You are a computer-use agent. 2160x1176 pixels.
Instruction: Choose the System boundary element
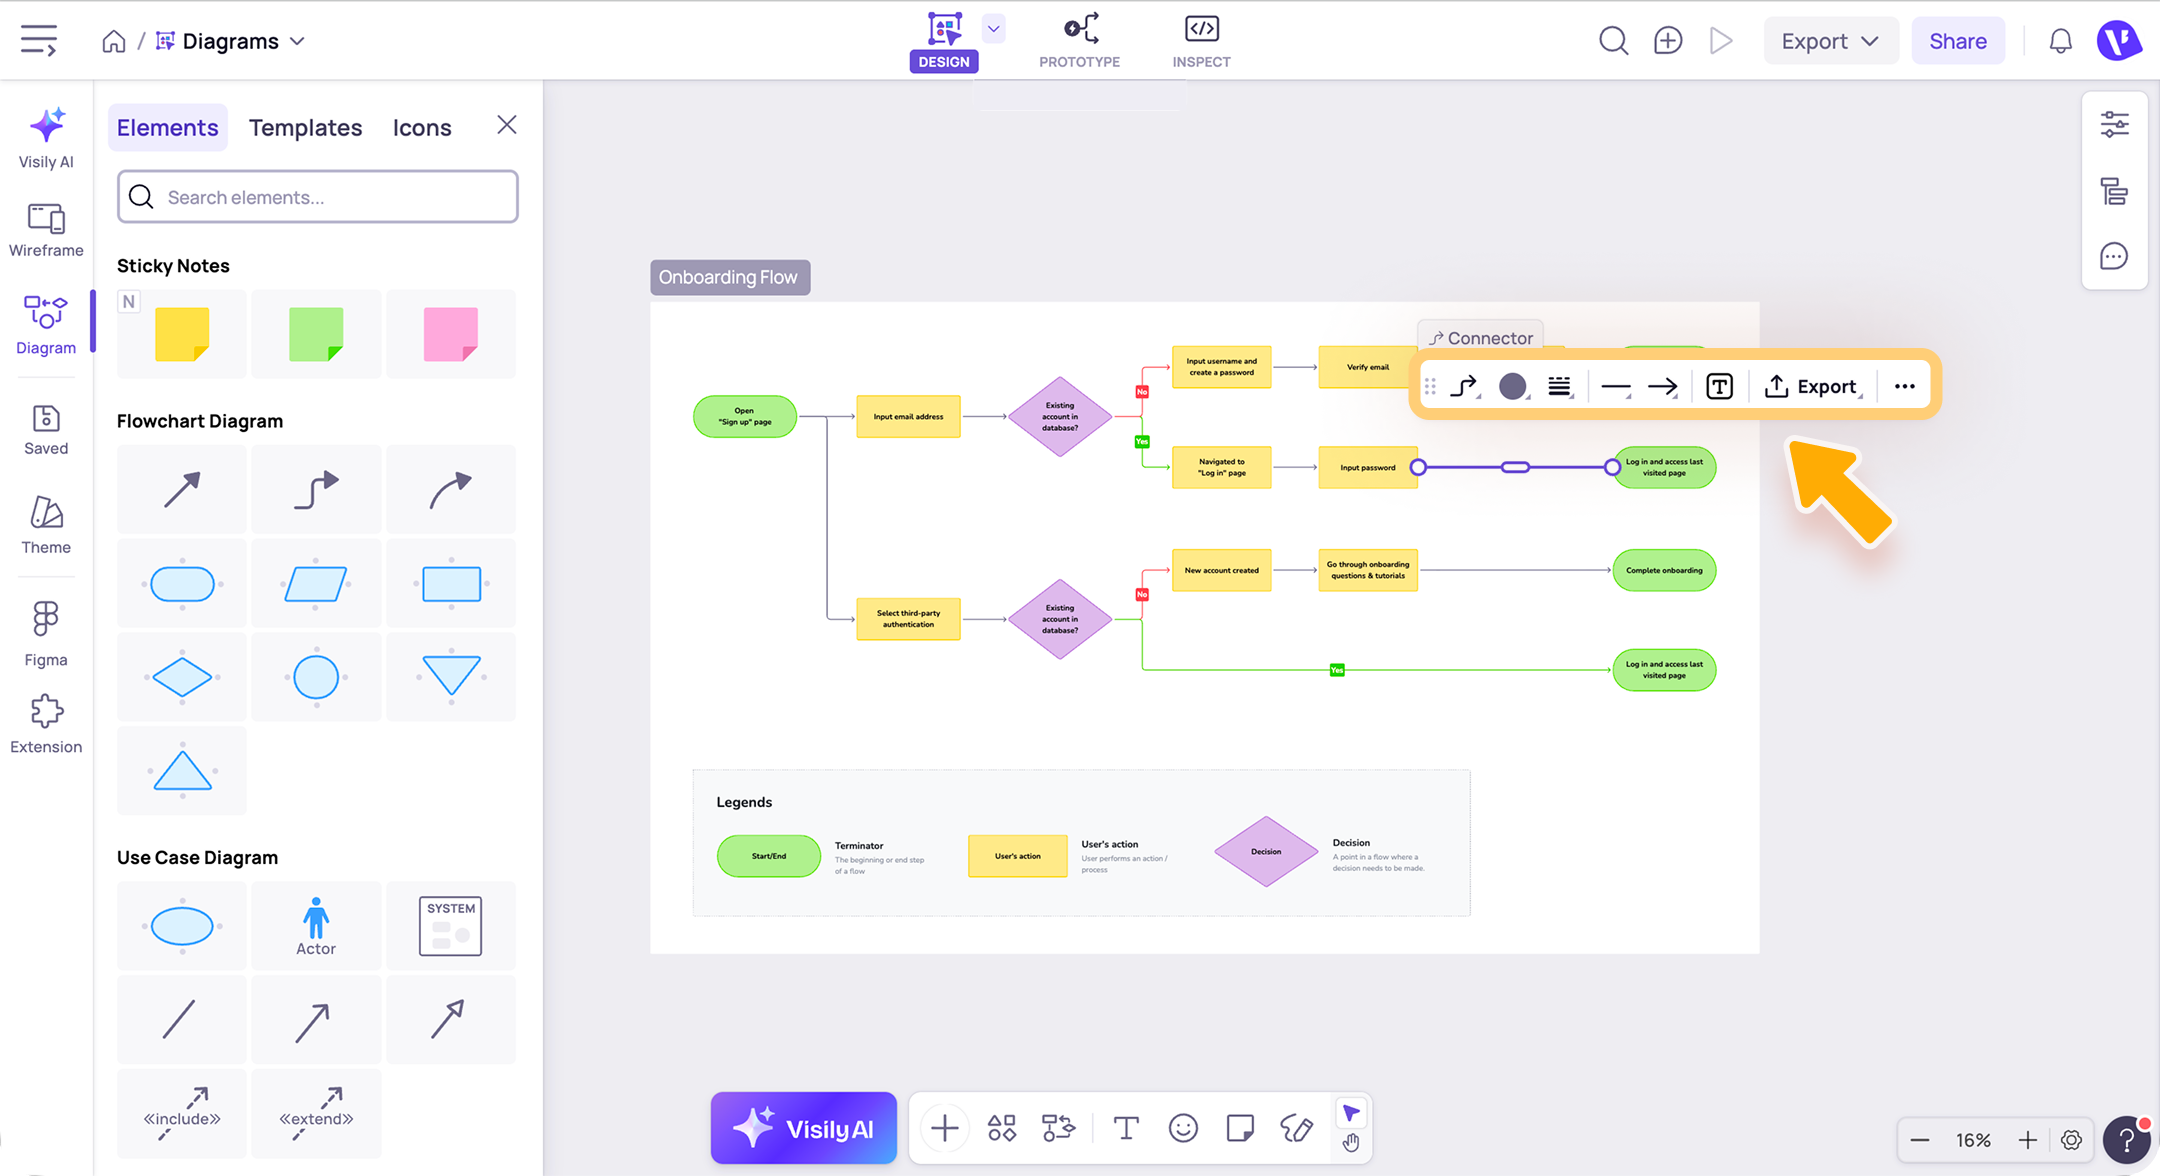(x=451, y=925)
